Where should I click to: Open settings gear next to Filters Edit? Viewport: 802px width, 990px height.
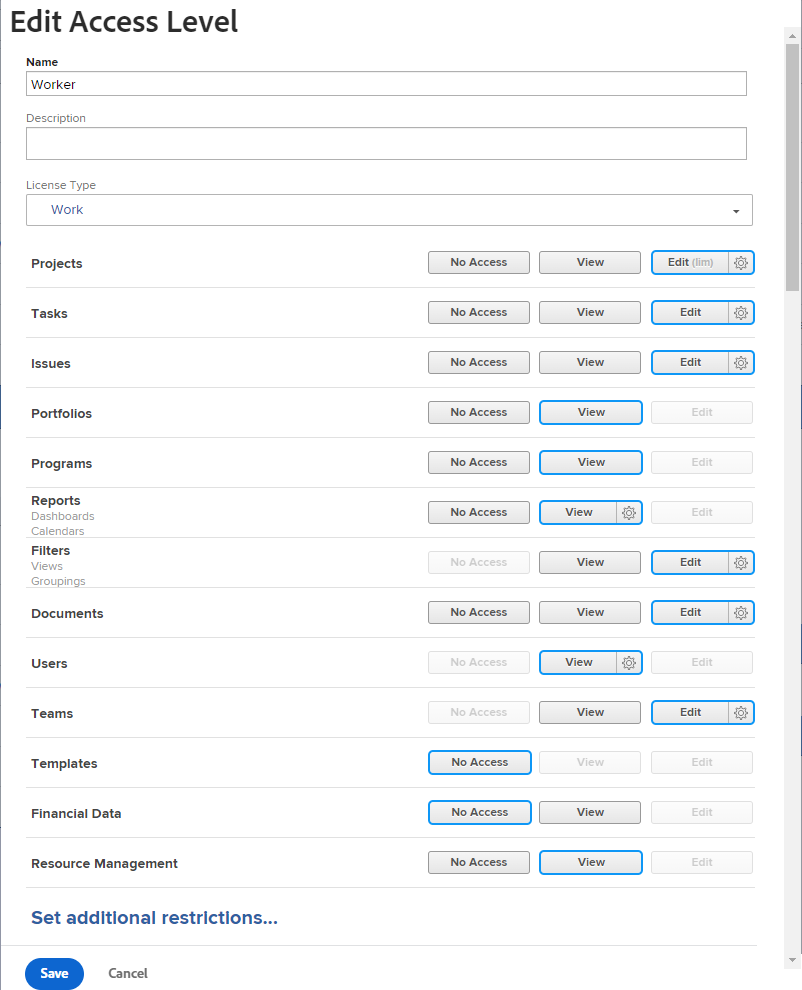(740, 562)
